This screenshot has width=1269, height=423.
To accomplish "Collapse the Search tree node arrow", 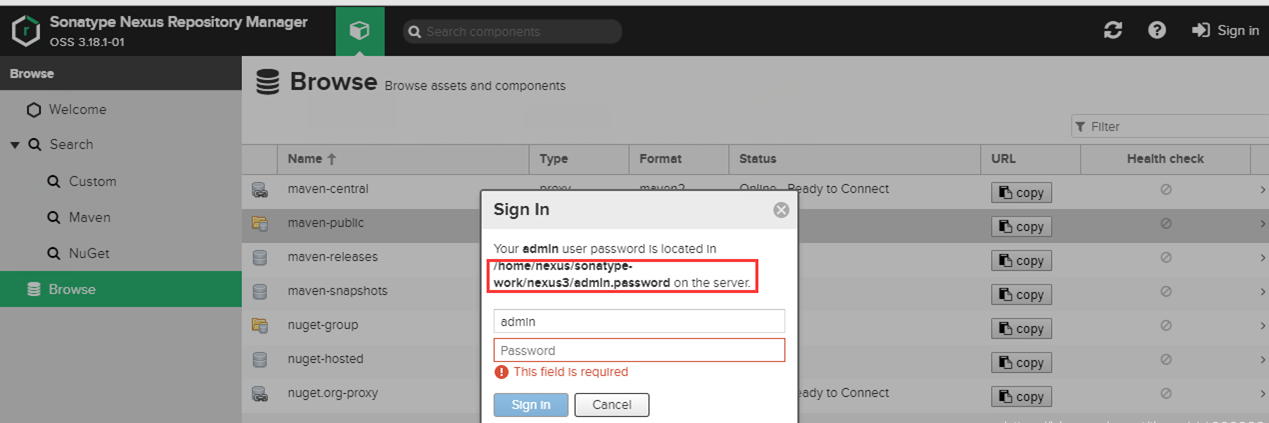I will (15, 145).
